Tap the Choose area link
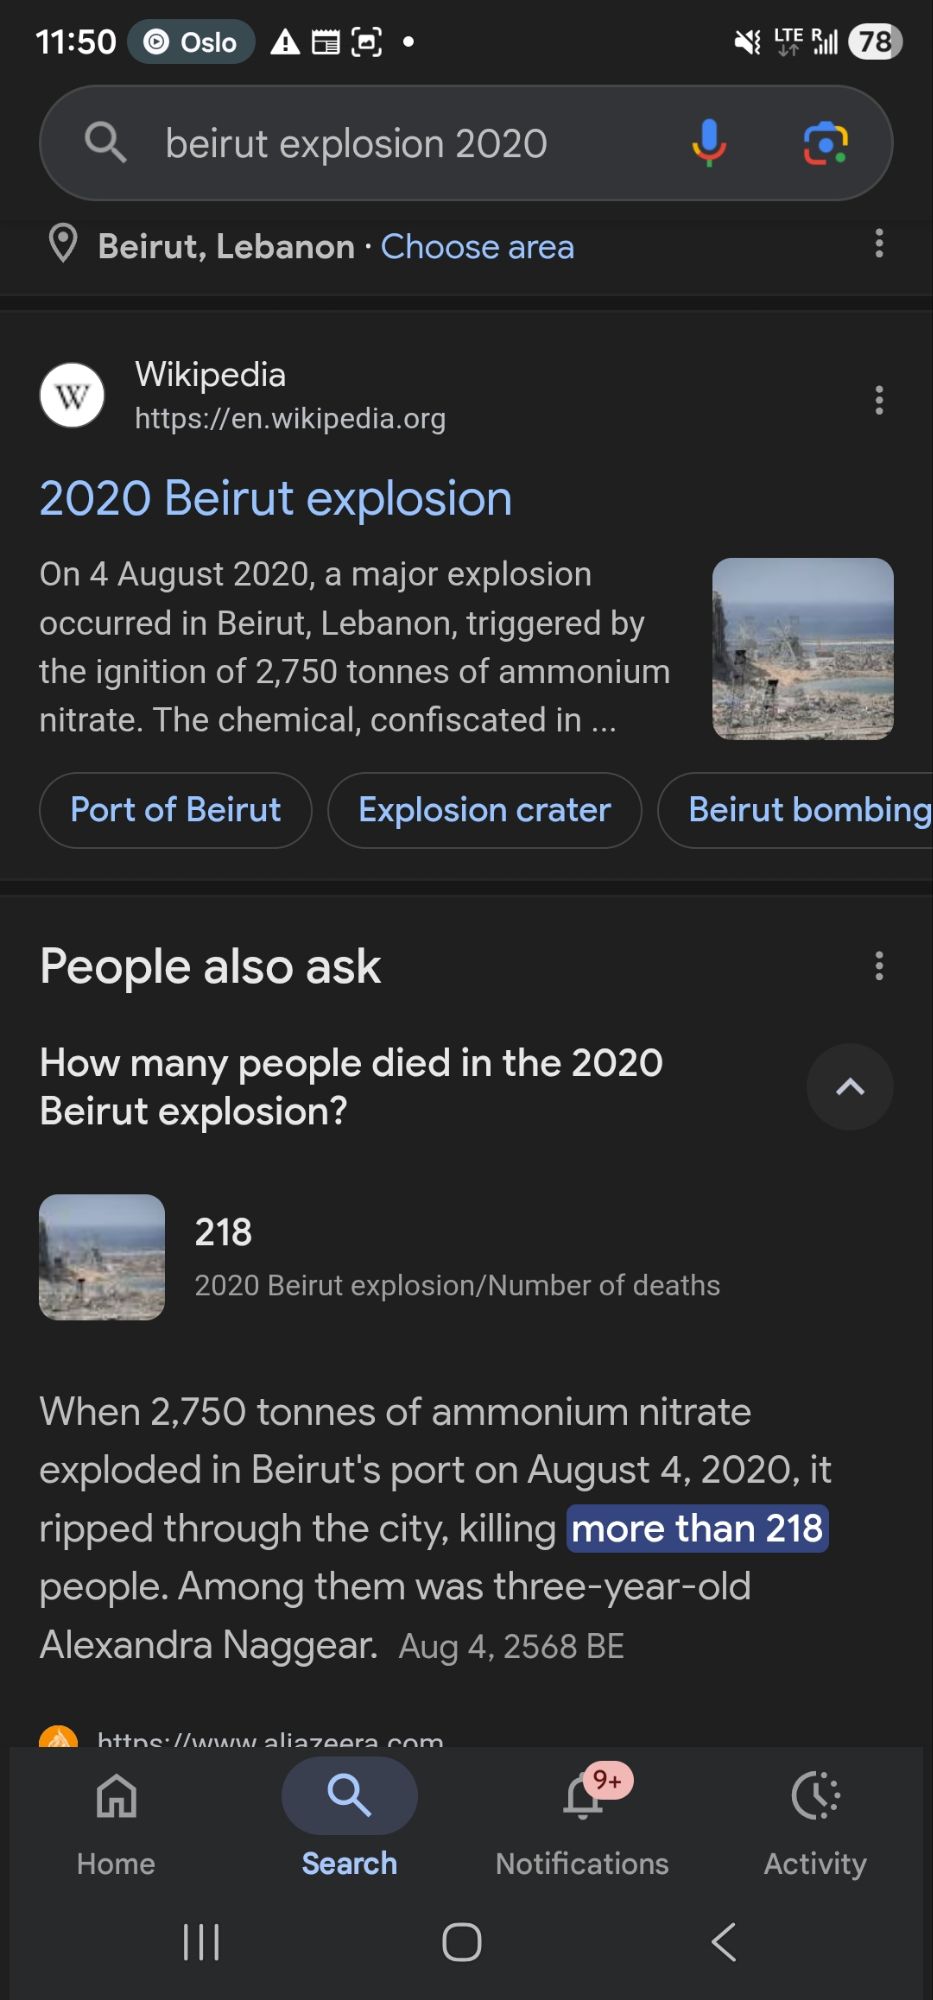This screenshot has width=933, height=2000. pyautogui.click(x=477, y=246)
